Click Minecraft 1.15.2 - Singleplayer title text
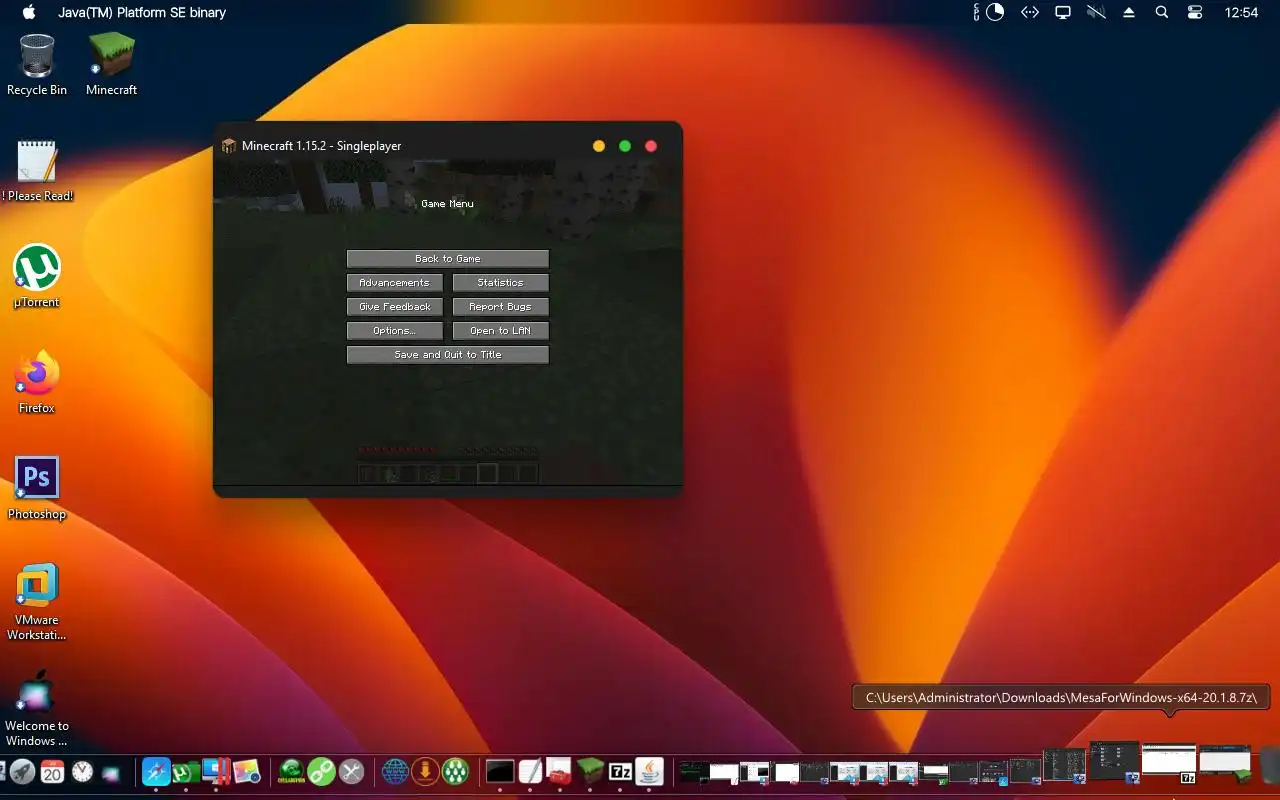 [x=321, y=146]
